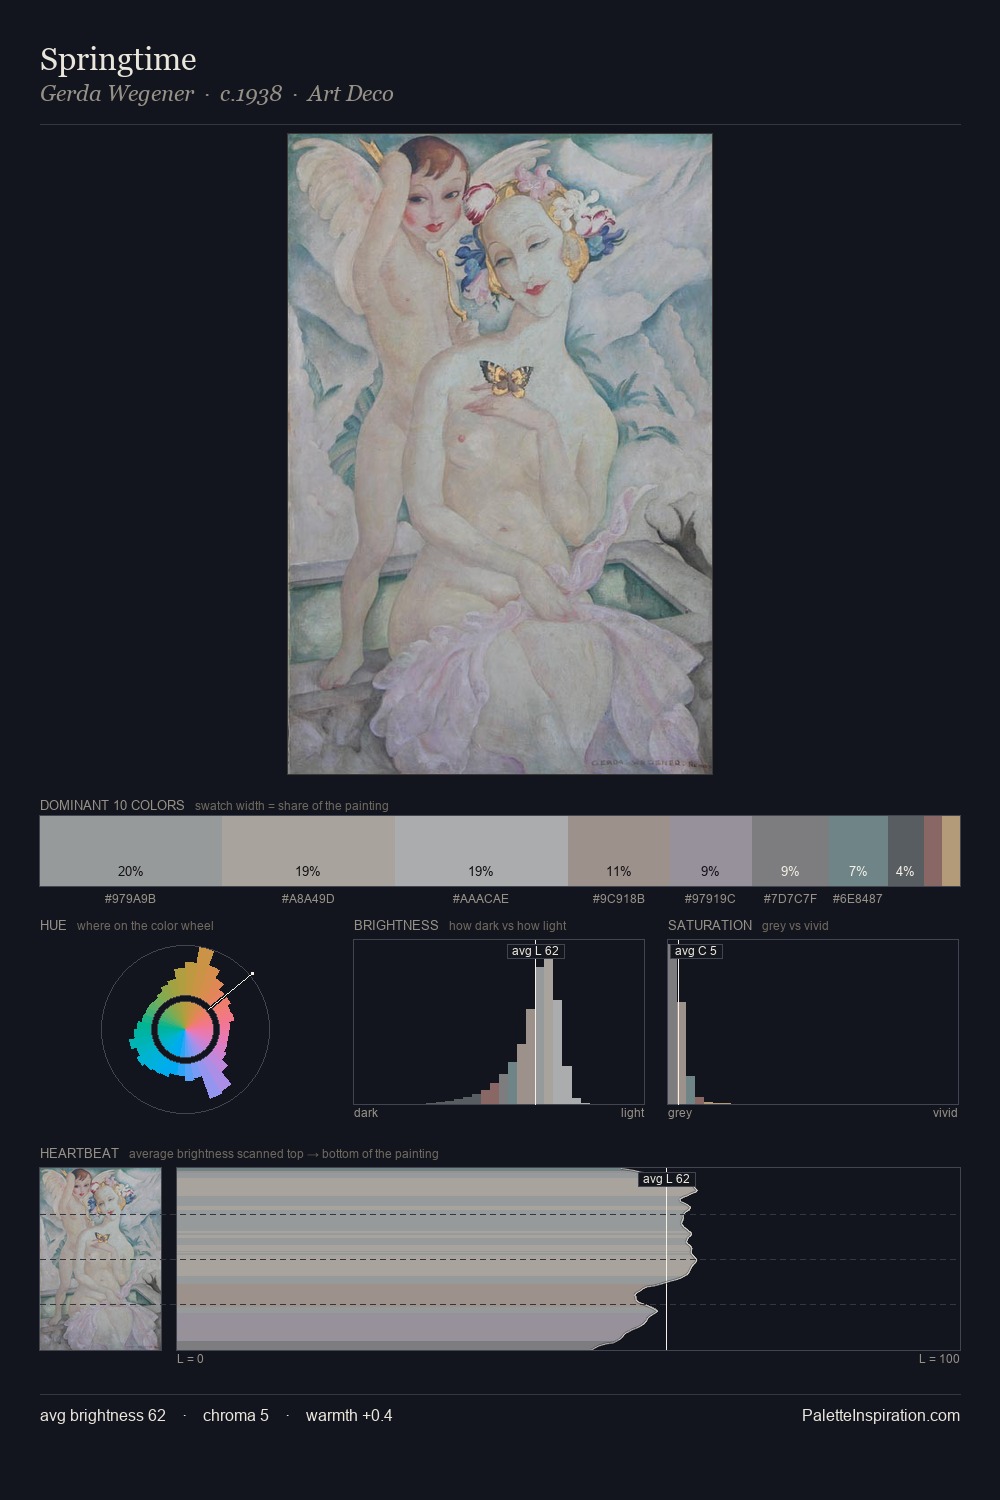1000x1500 pixels.
Task: Click the 'HEARTBEAT' section heading
Action: pos(79,1153)
